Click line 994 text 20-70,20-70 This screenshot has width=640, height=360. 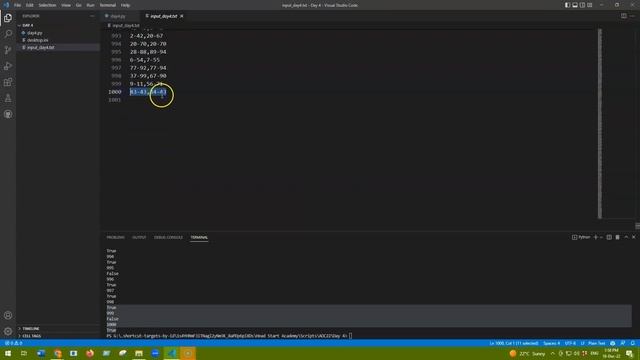148,44
